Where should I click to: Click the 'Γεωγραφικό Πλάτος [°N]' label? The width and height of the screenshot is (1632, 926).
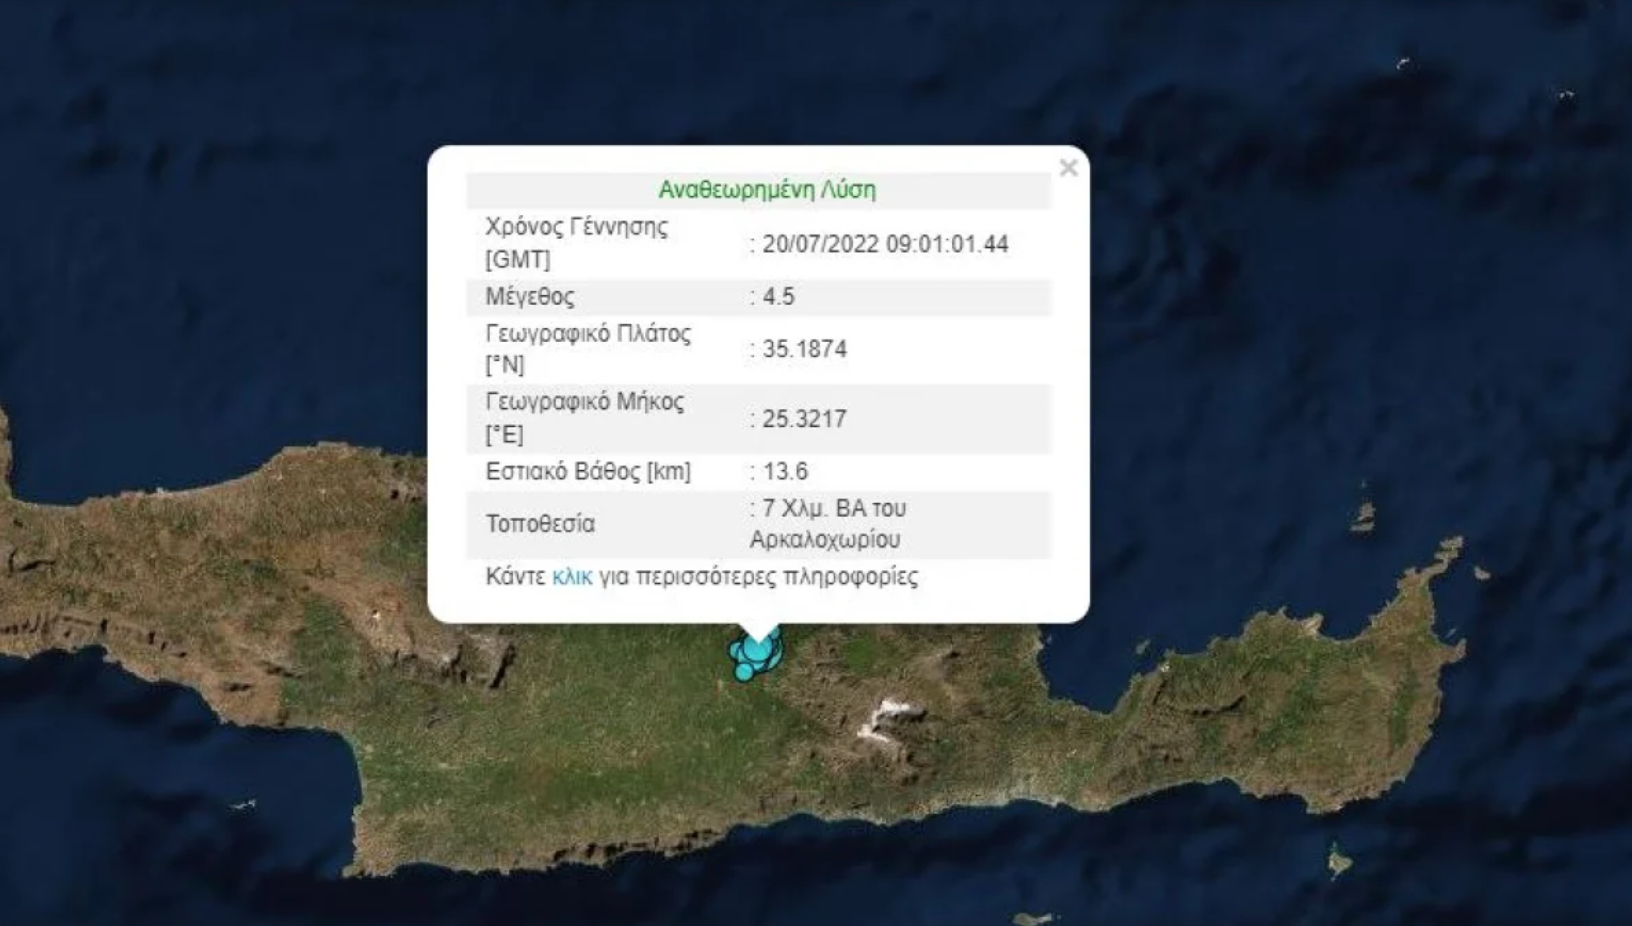[587, 348]
